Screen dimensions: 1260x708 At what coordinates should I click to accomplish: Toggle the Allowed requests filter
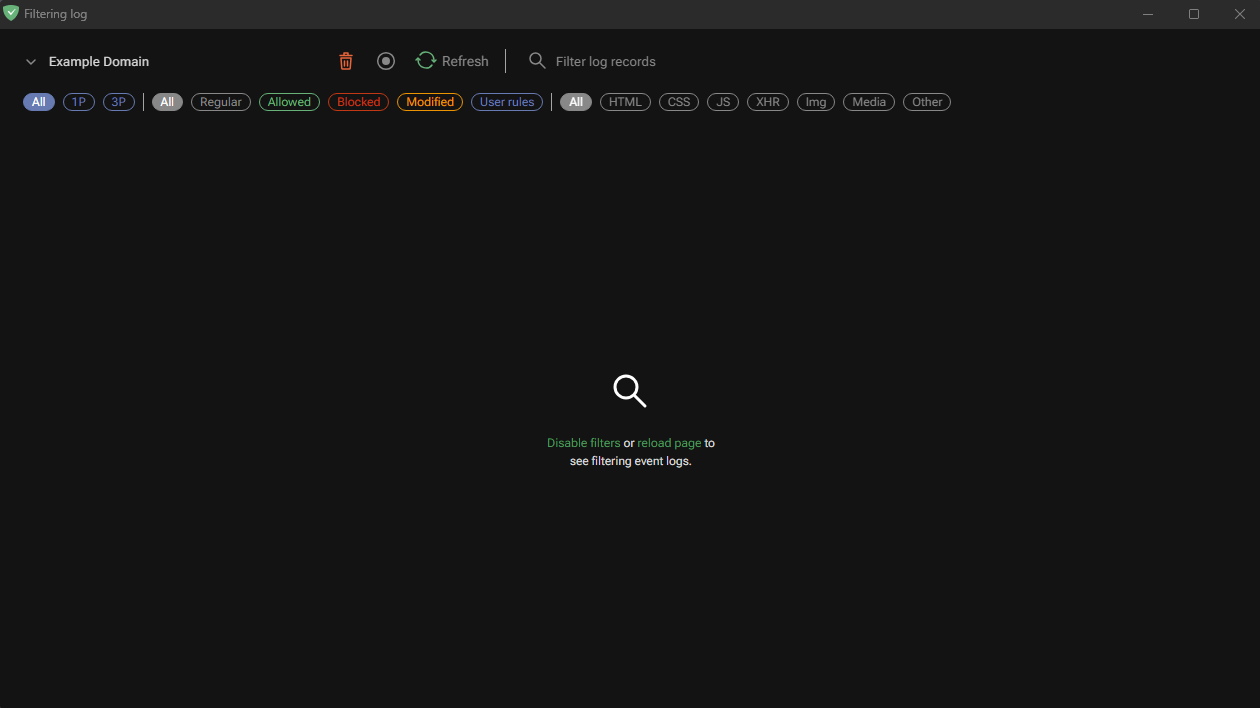289,101
